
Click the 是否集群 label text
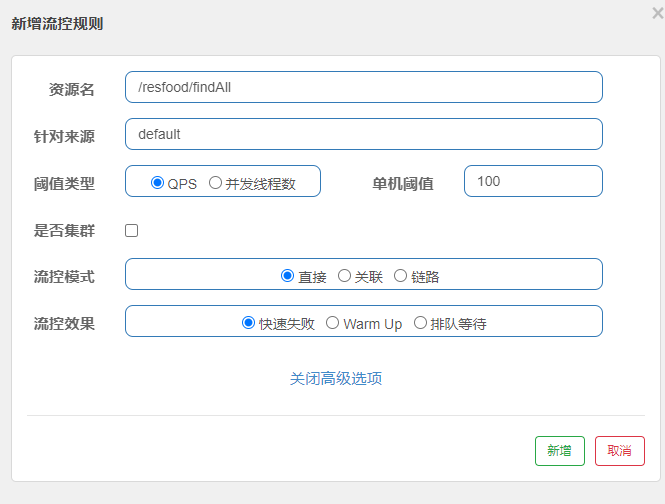64,230
